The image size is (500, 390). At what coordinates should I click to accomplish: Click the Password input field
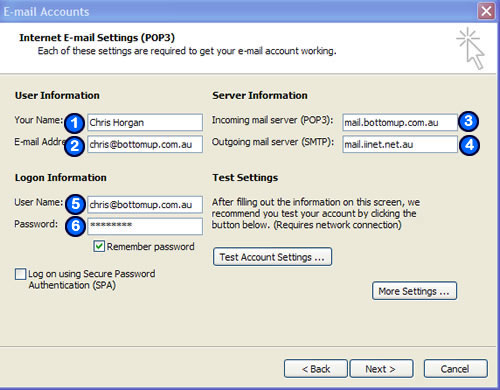point(145,226)
